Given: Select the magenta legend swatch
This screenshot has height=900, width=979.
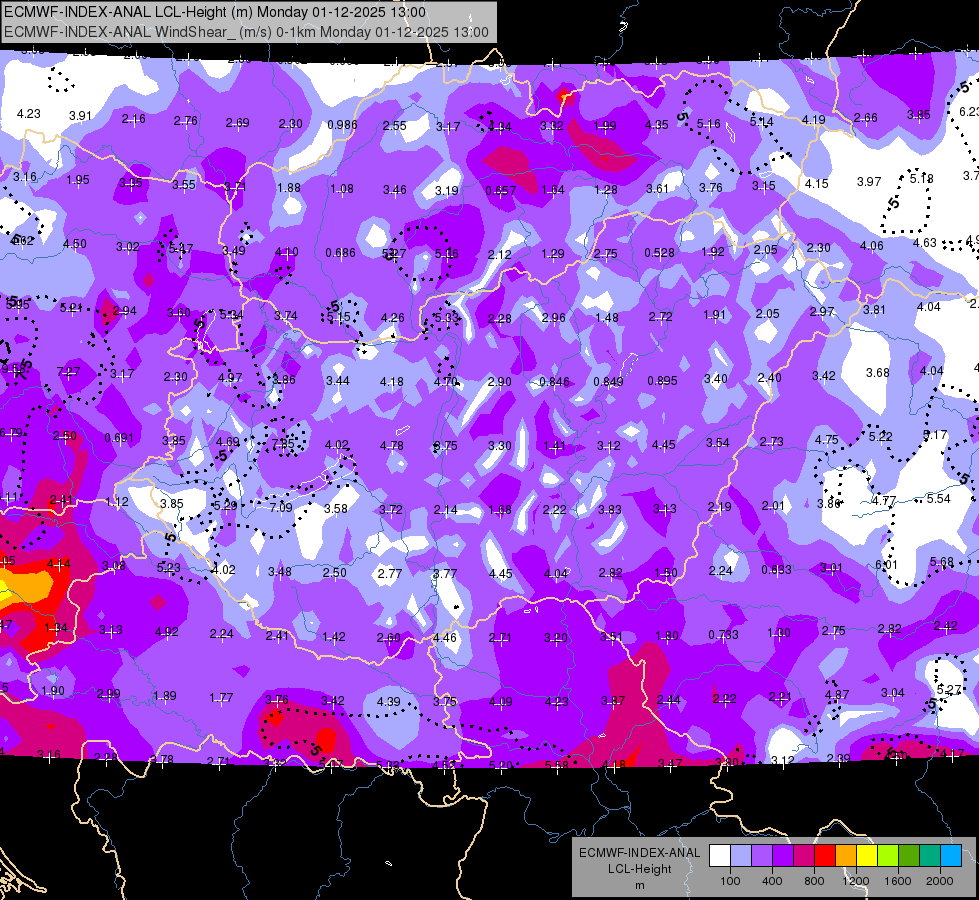Looking at the screenshot, I should [804, 856].
